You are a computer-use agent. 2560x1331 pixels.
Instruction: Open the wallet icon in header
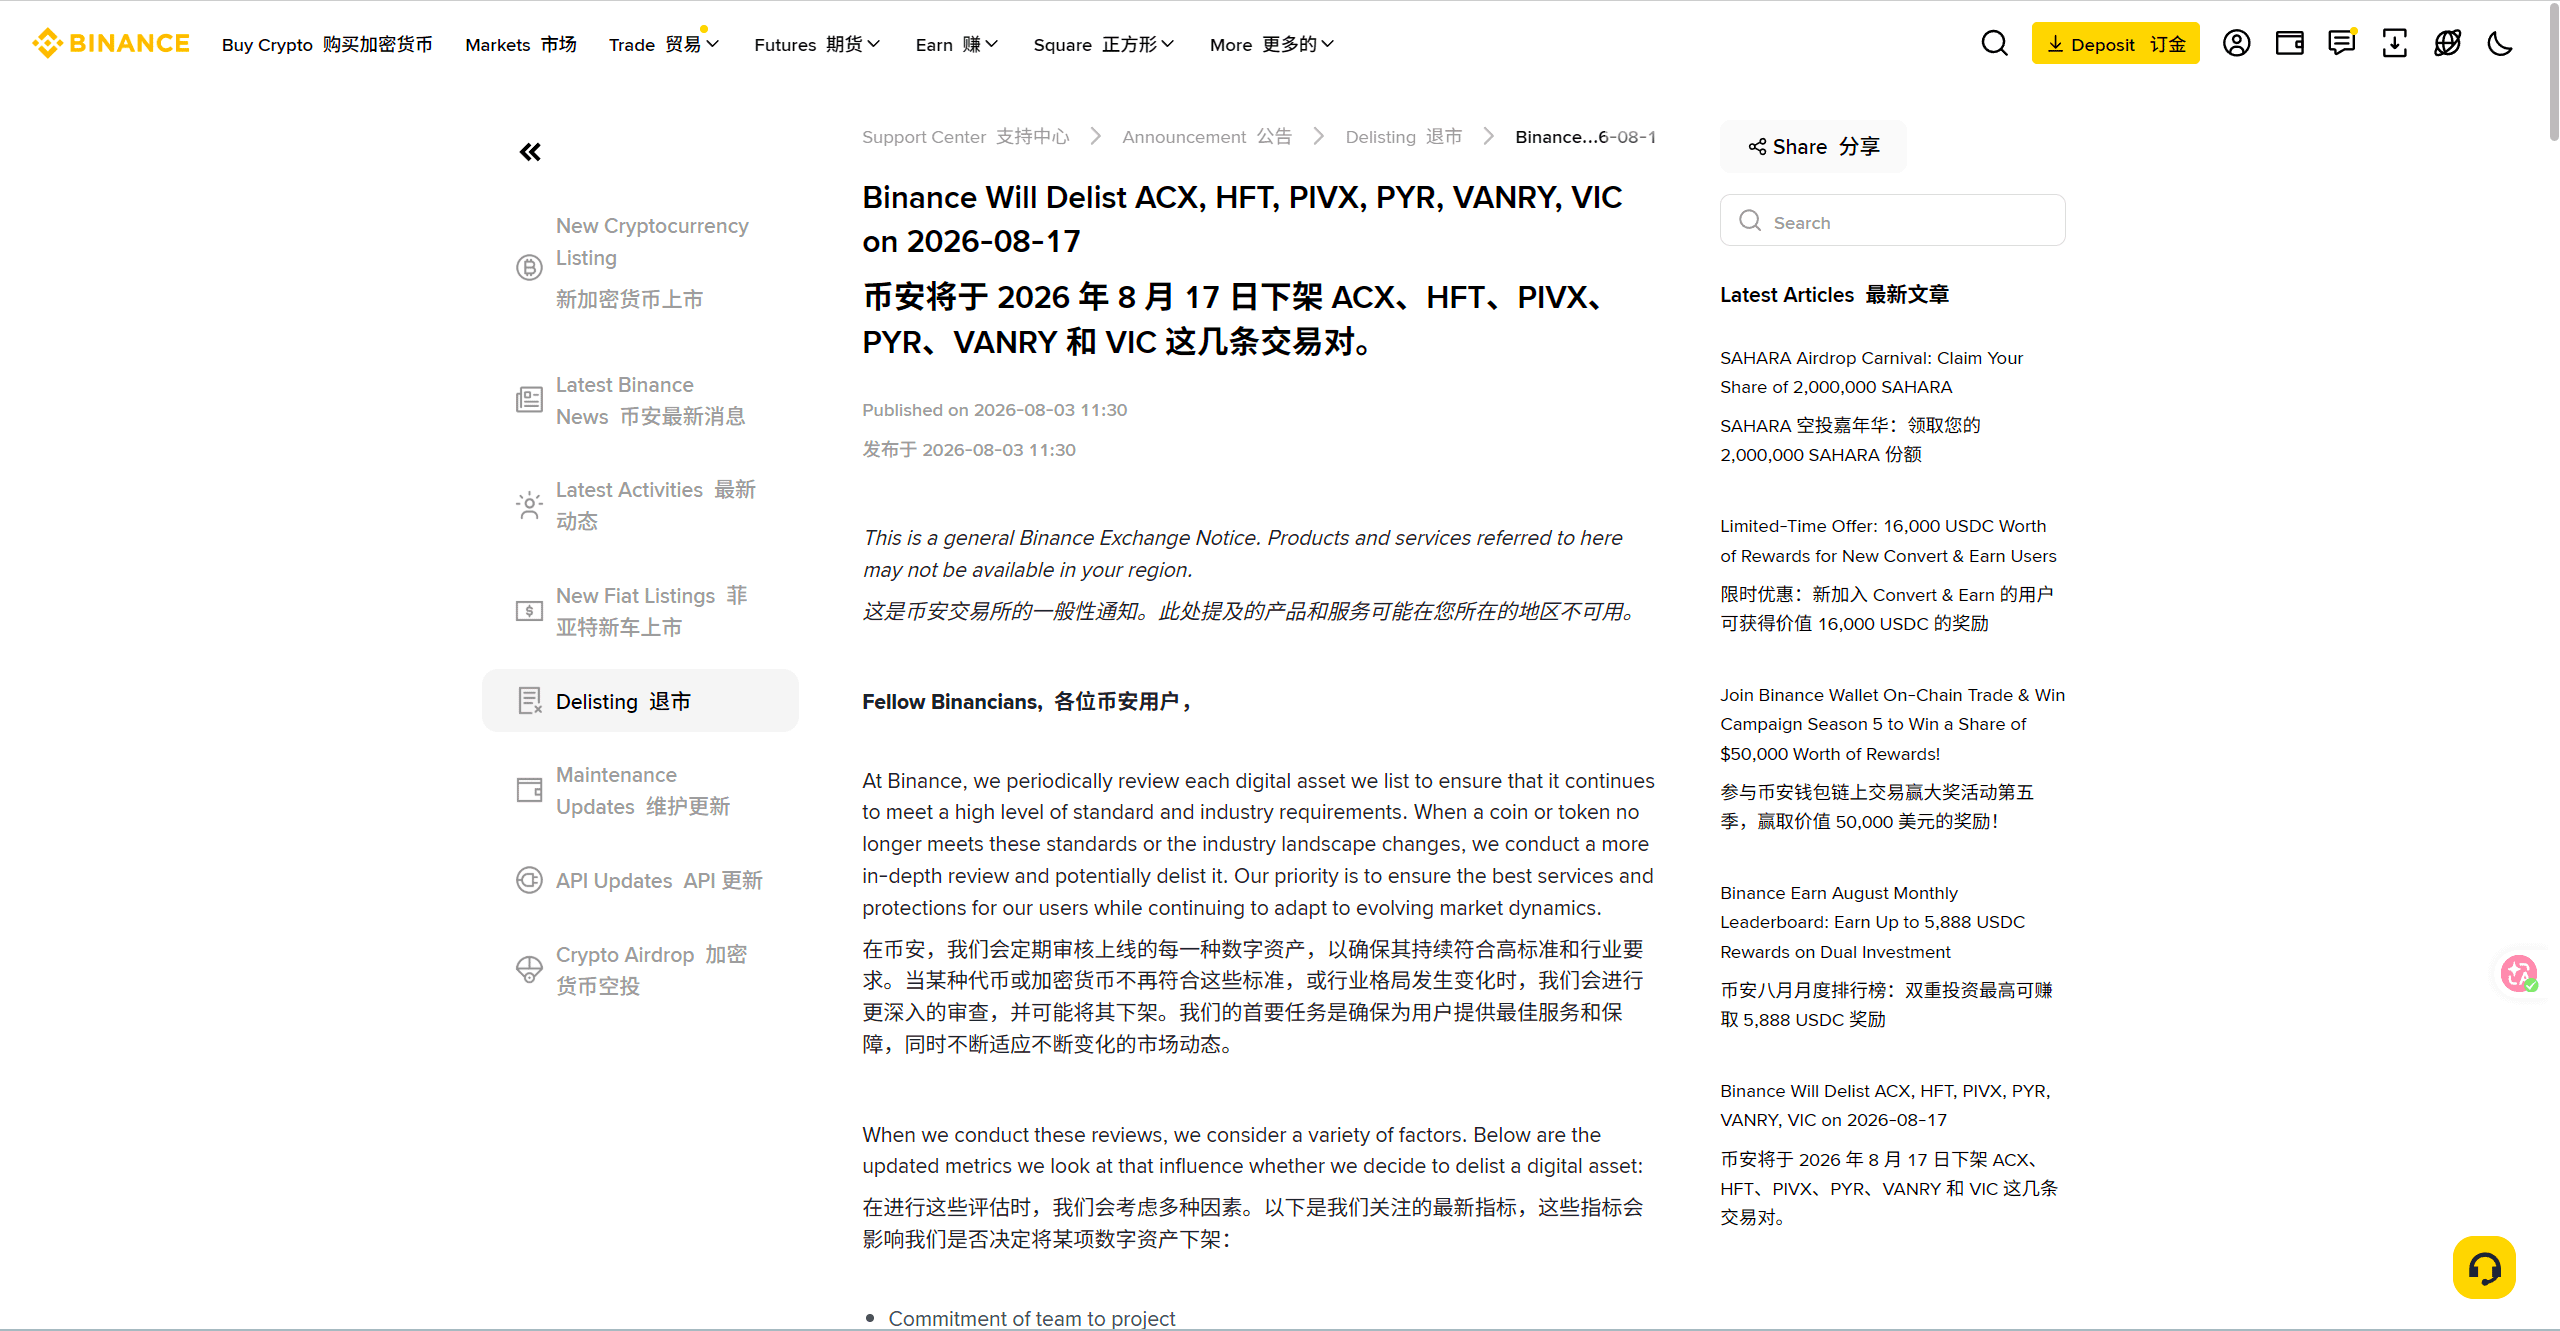pyautogui.click(x=2289, y=43)
